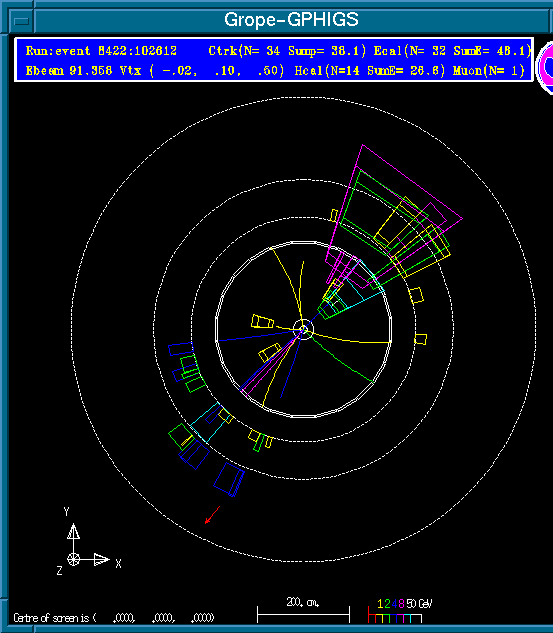
Task: Click the 200 cm scale bar
Action: pos(303,614)
